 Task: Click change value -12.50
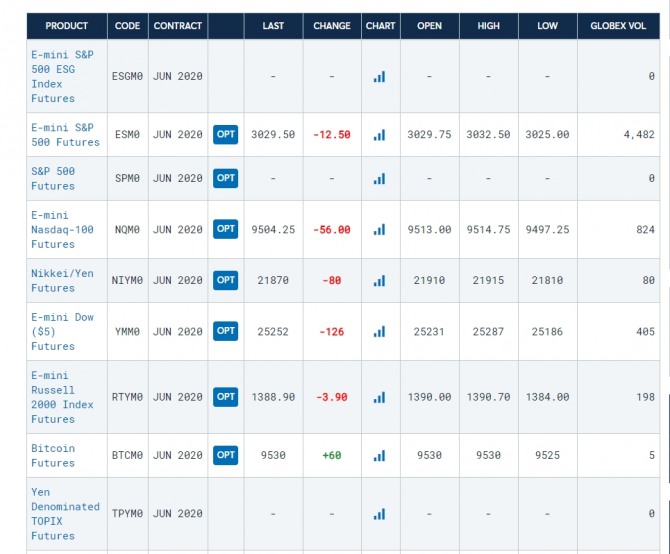click(332, 135)
